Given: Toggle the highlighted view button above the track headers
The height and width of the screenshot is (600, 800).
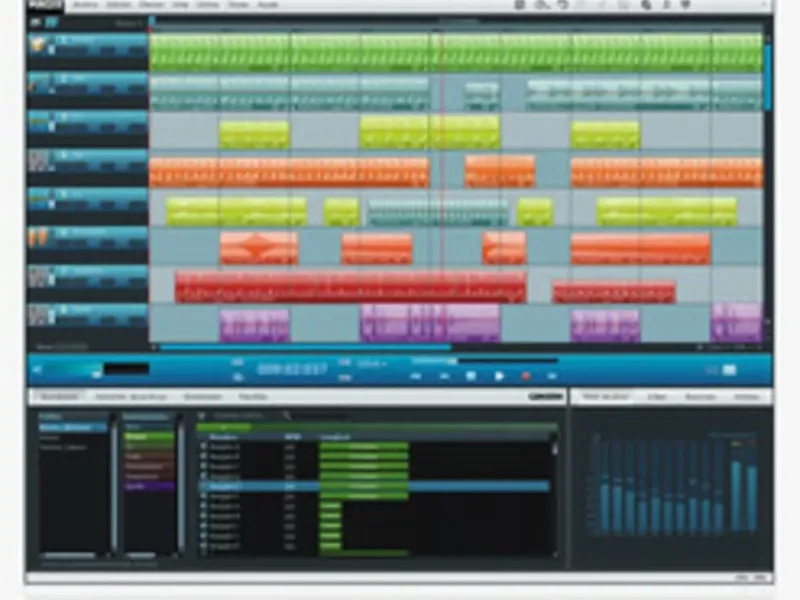Looking at the screenshot, I should click(52, 22).
